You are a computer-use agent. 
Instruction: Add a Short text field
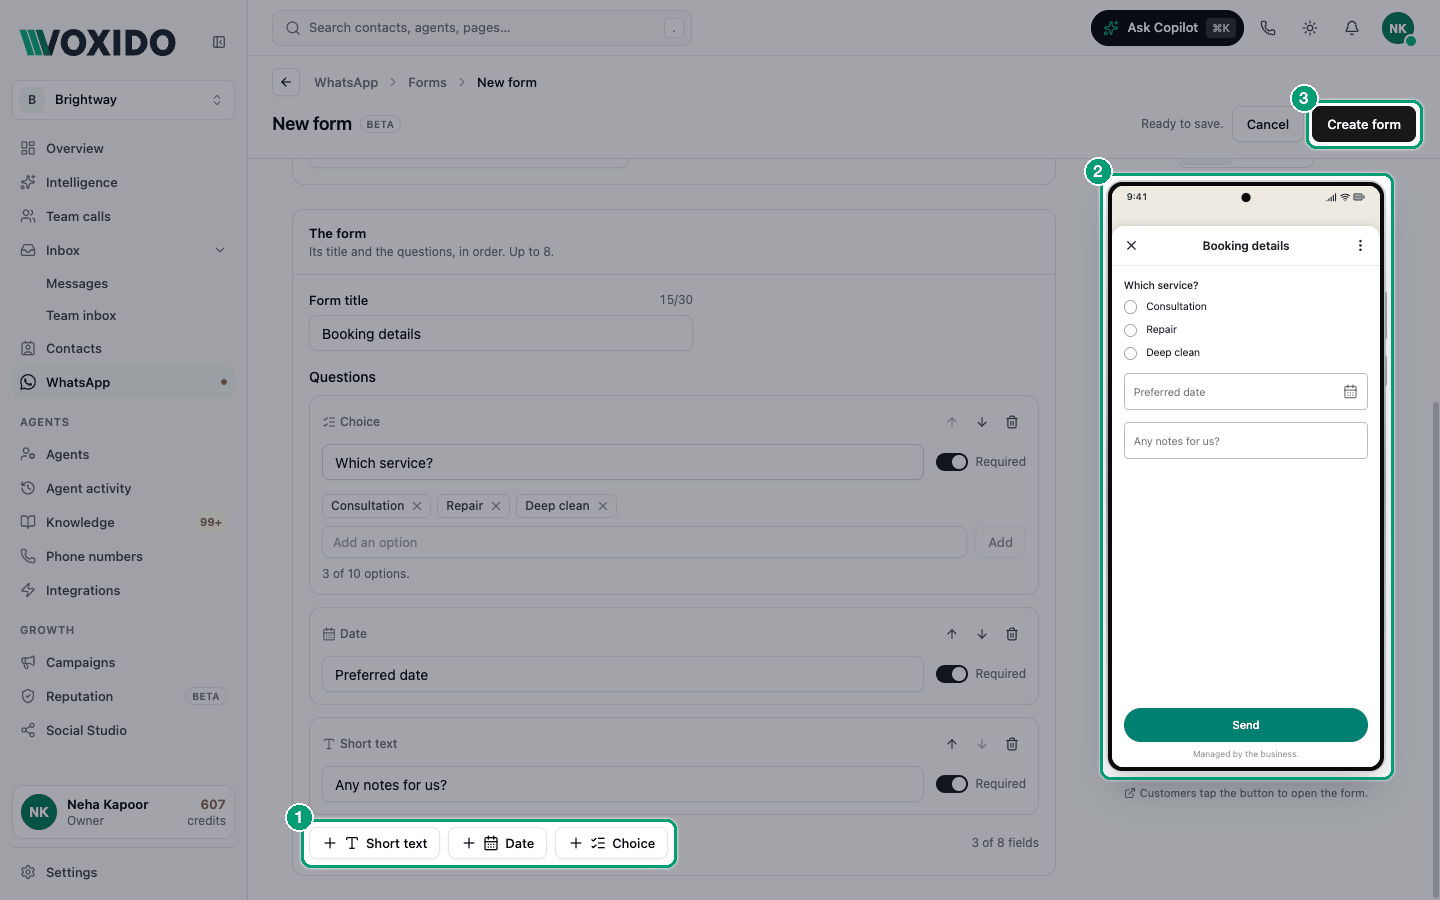[x=375, y=843]
